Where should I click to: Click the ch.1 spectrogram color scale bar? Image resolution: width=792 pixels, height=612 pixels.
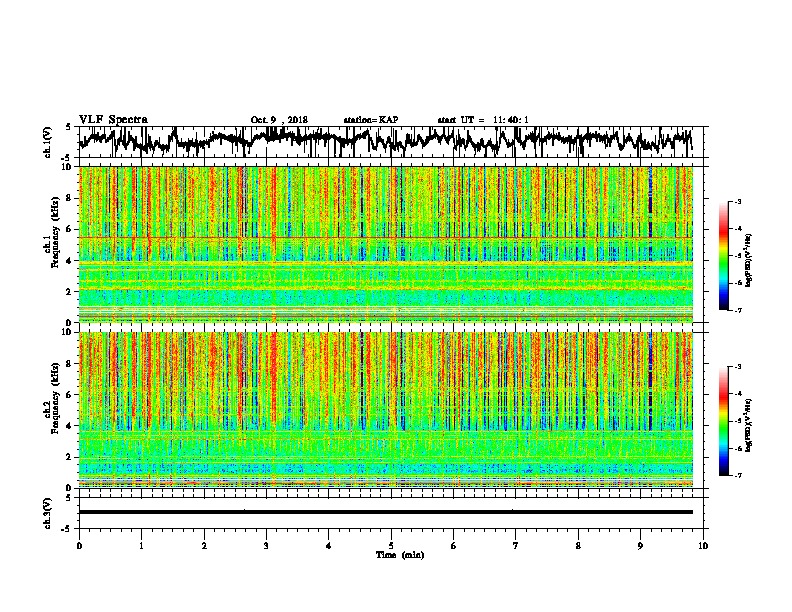(x=723, y=256)
